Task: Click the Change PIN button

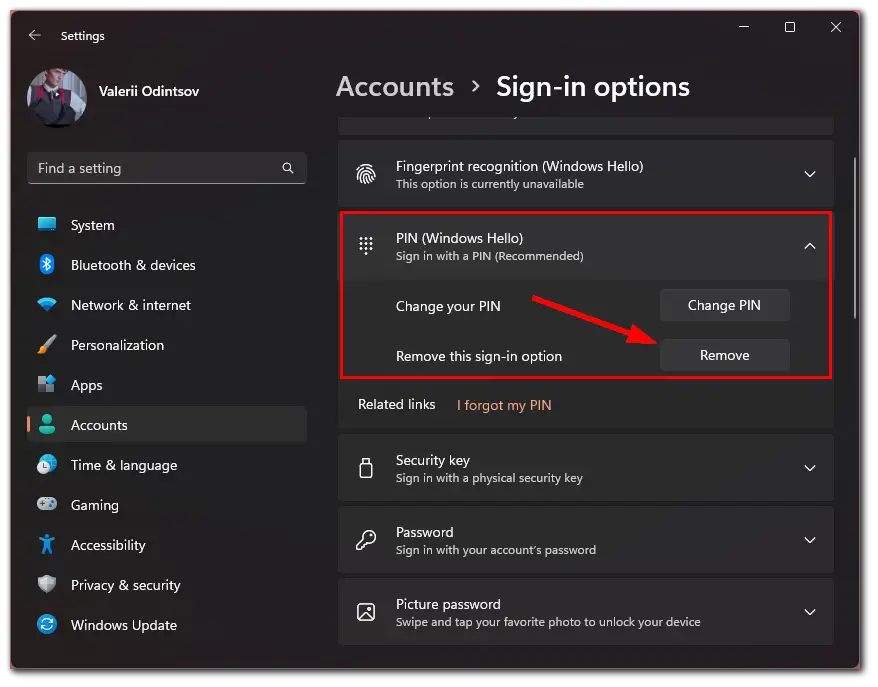Action: (x=725, y=305)
